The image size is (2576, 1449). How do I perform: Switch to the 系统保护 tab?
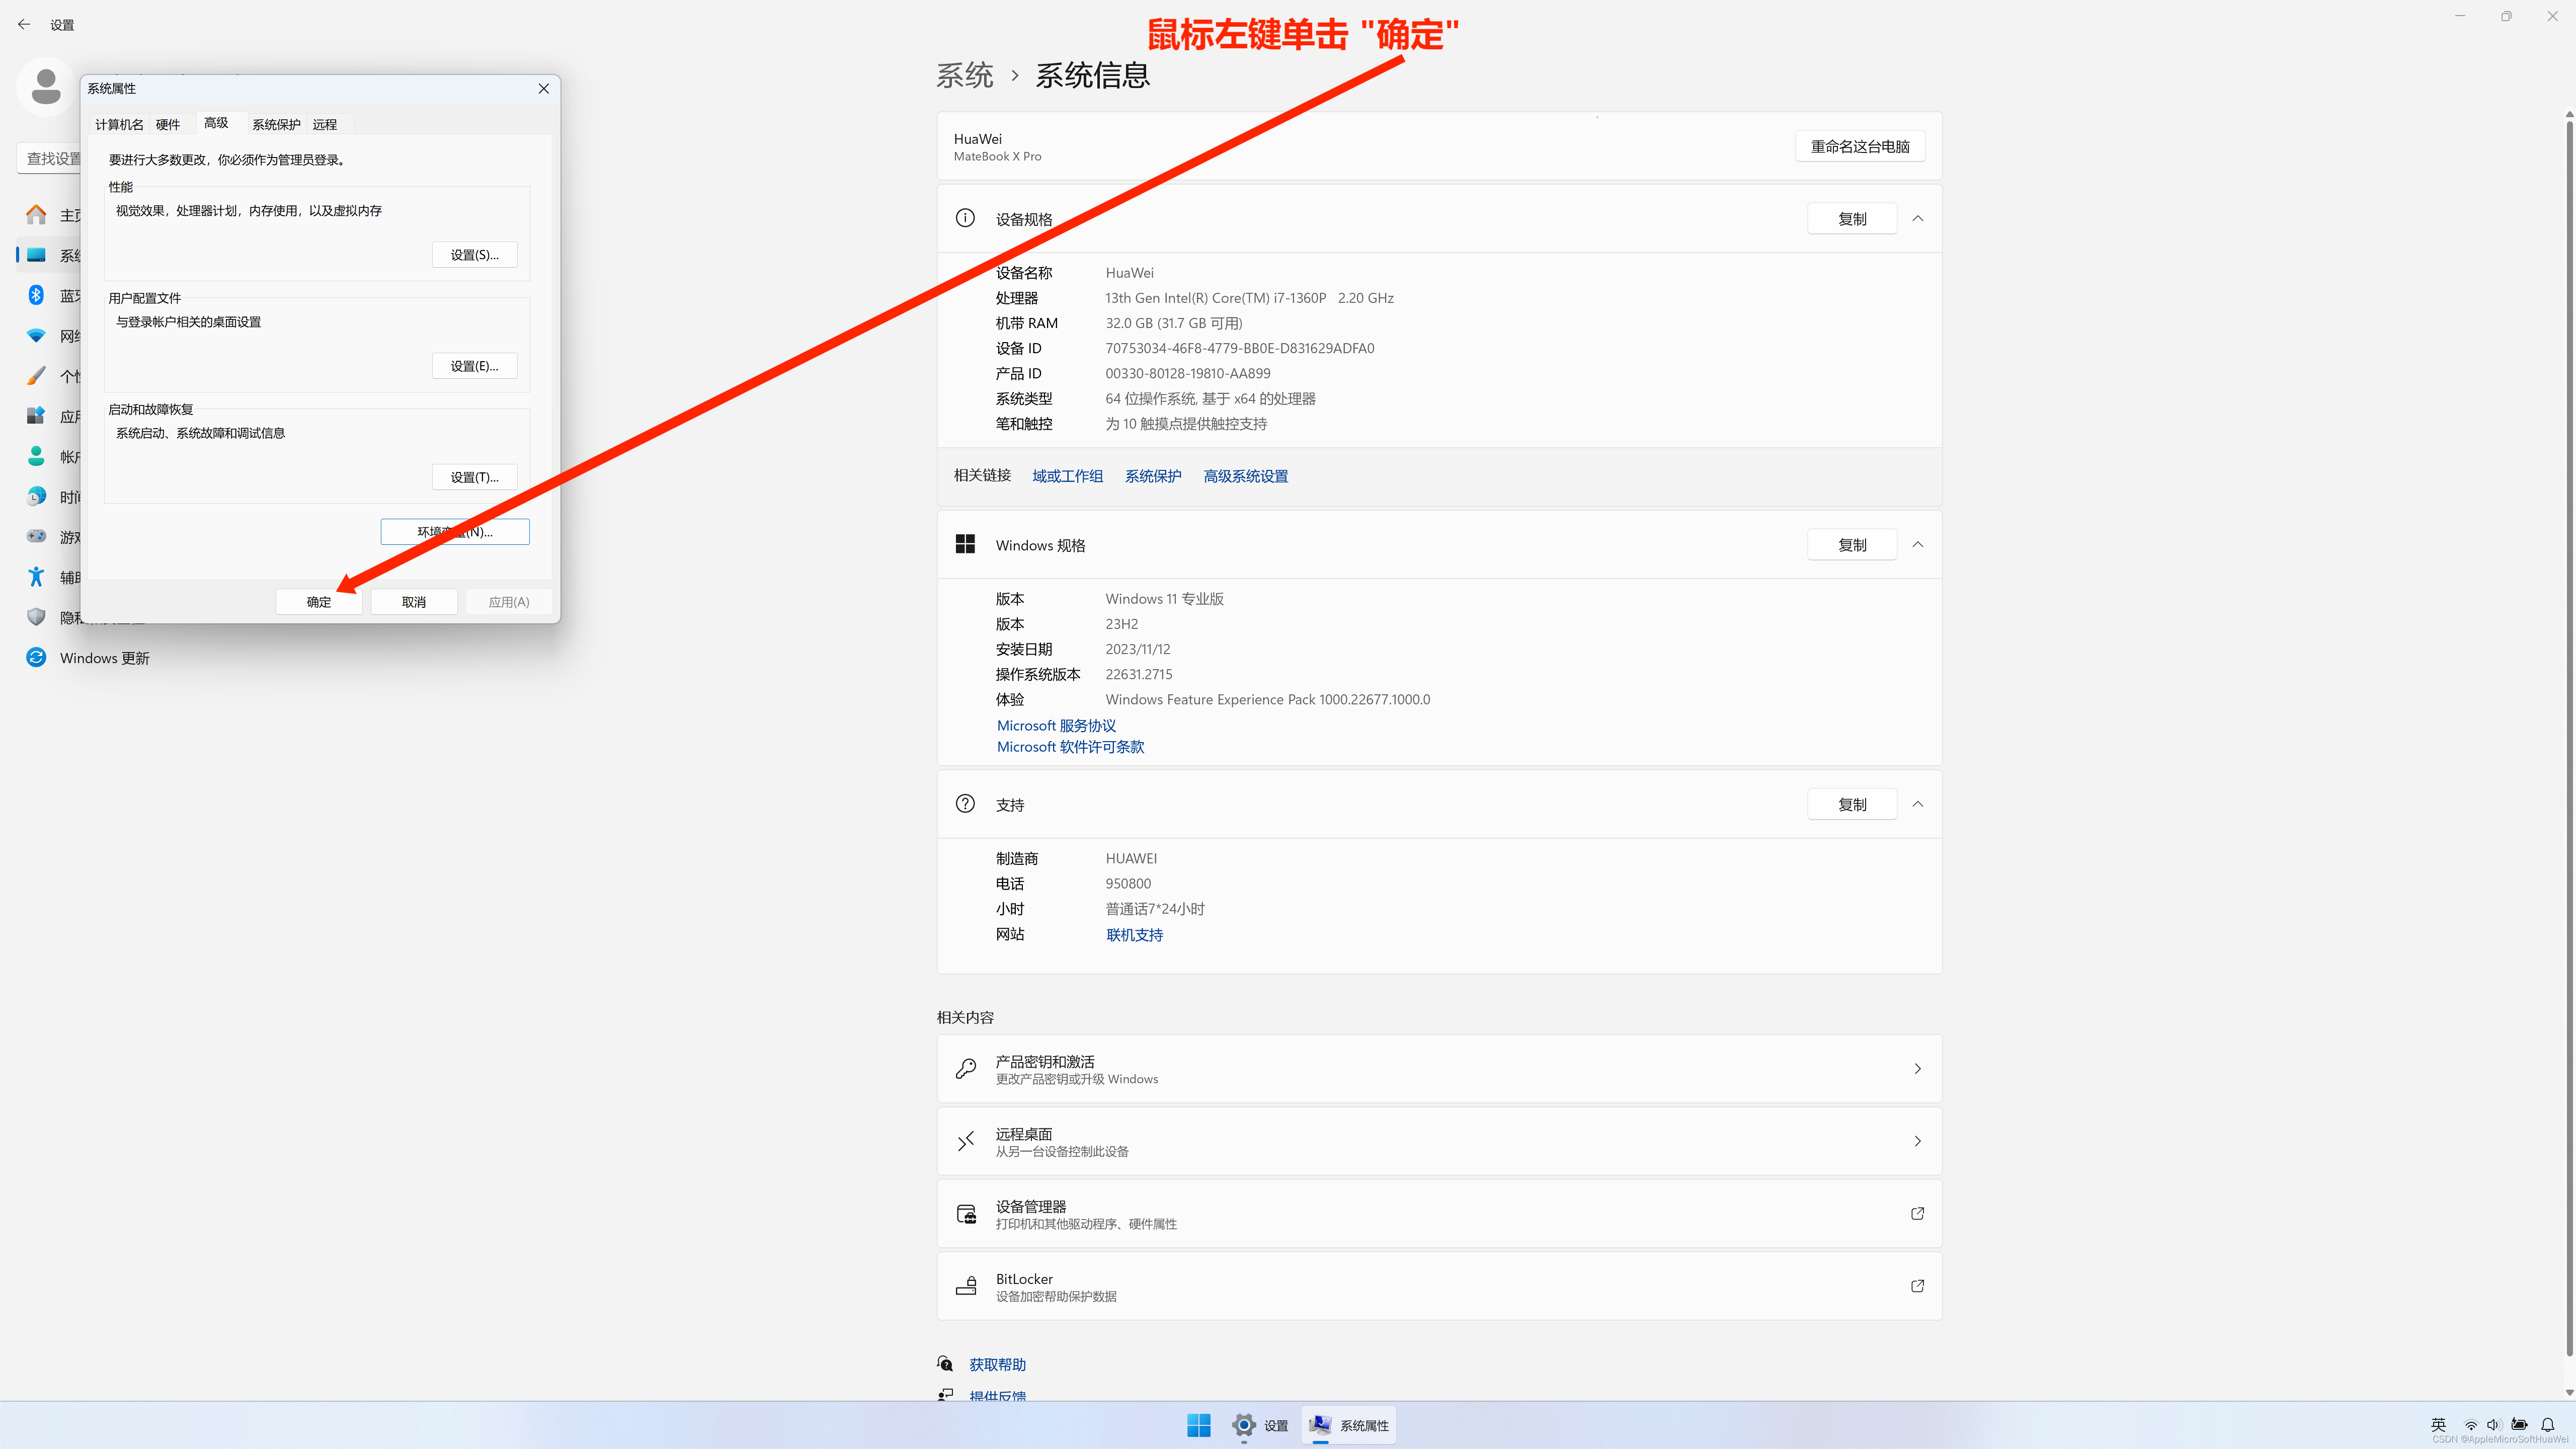point(276,123)
